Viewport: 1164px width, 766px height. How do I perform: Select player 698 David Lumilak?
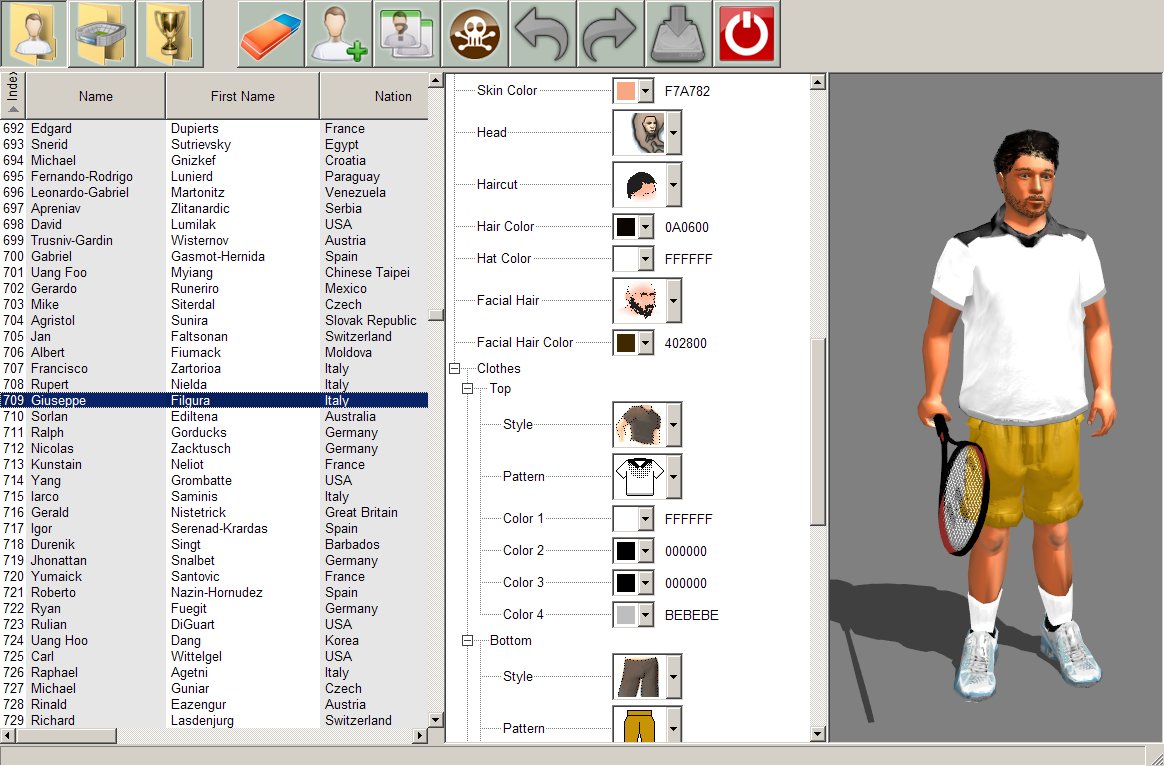(x=214, y=224)
